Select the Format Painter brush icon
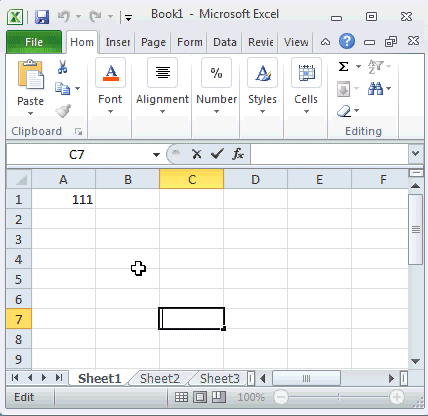428x416 pixels. (63, 111)
